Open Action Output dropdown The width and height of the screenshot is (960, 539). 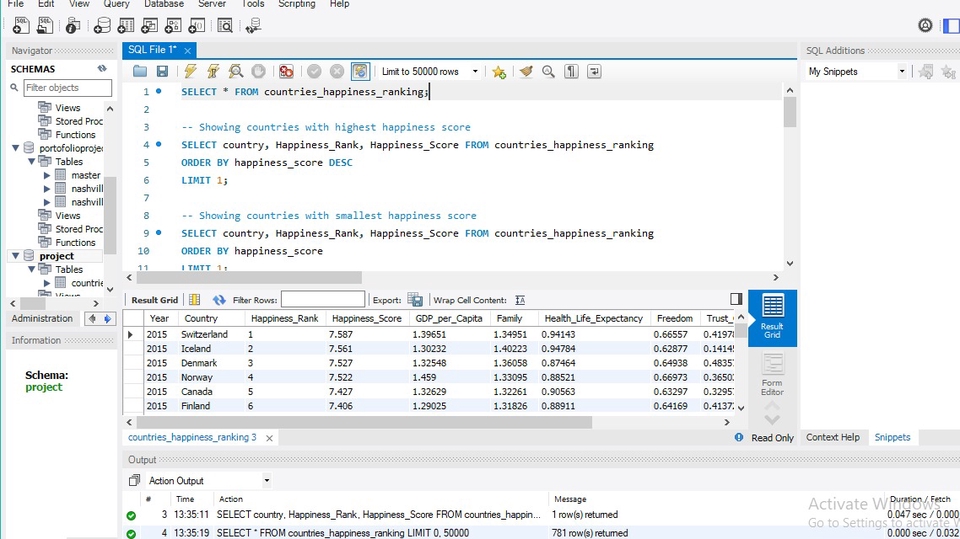[267, 481]
